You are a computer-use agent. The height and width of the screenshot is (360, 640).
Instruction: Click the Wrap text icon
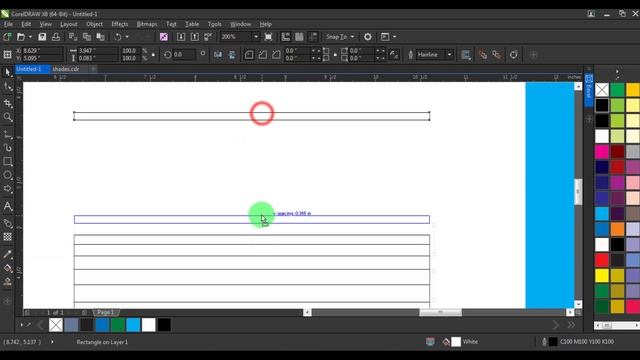point(466,54)
